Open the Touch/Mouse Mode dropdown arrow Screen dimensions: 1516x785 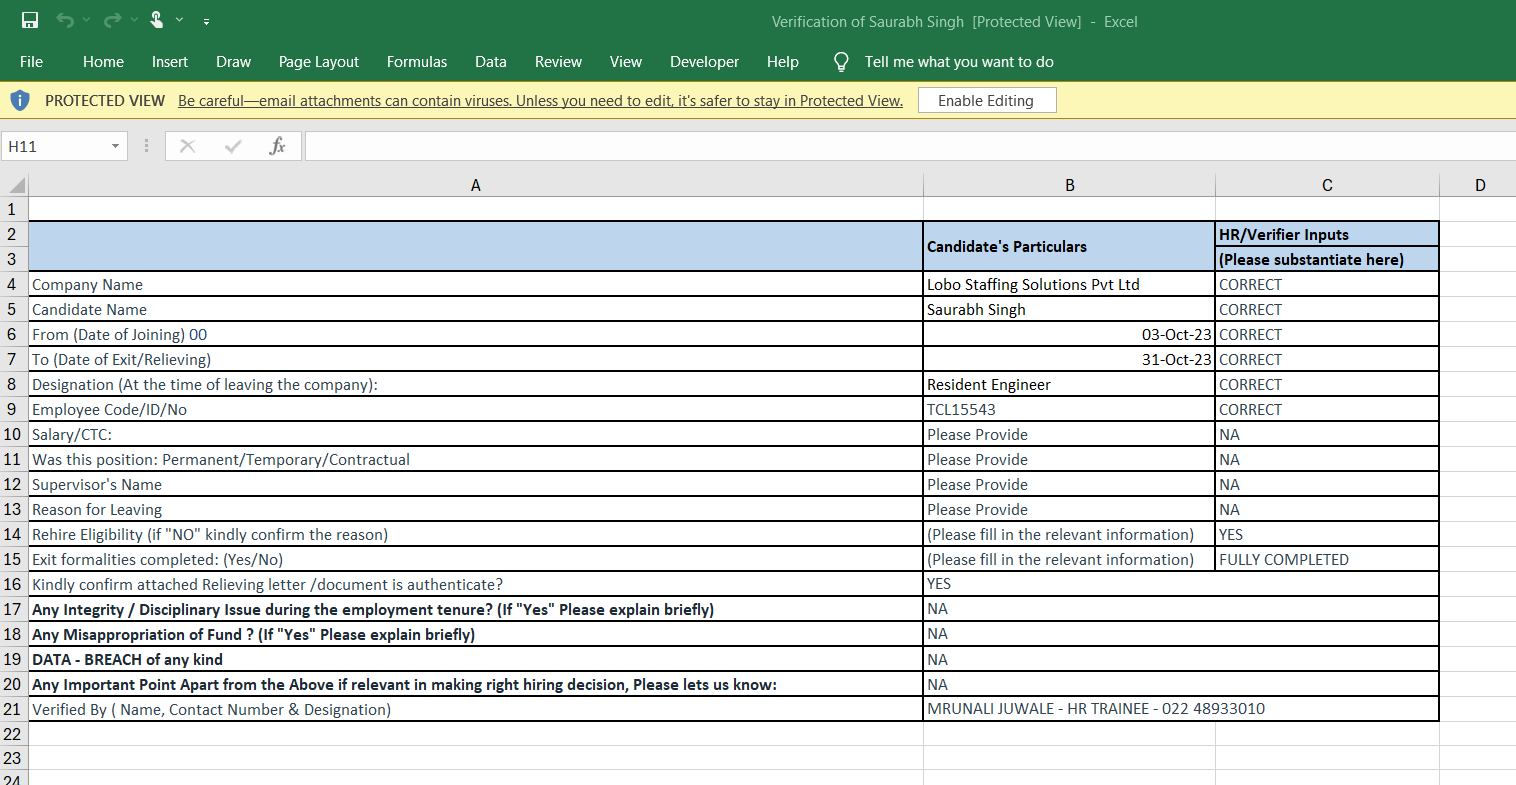tap(180, 20)
